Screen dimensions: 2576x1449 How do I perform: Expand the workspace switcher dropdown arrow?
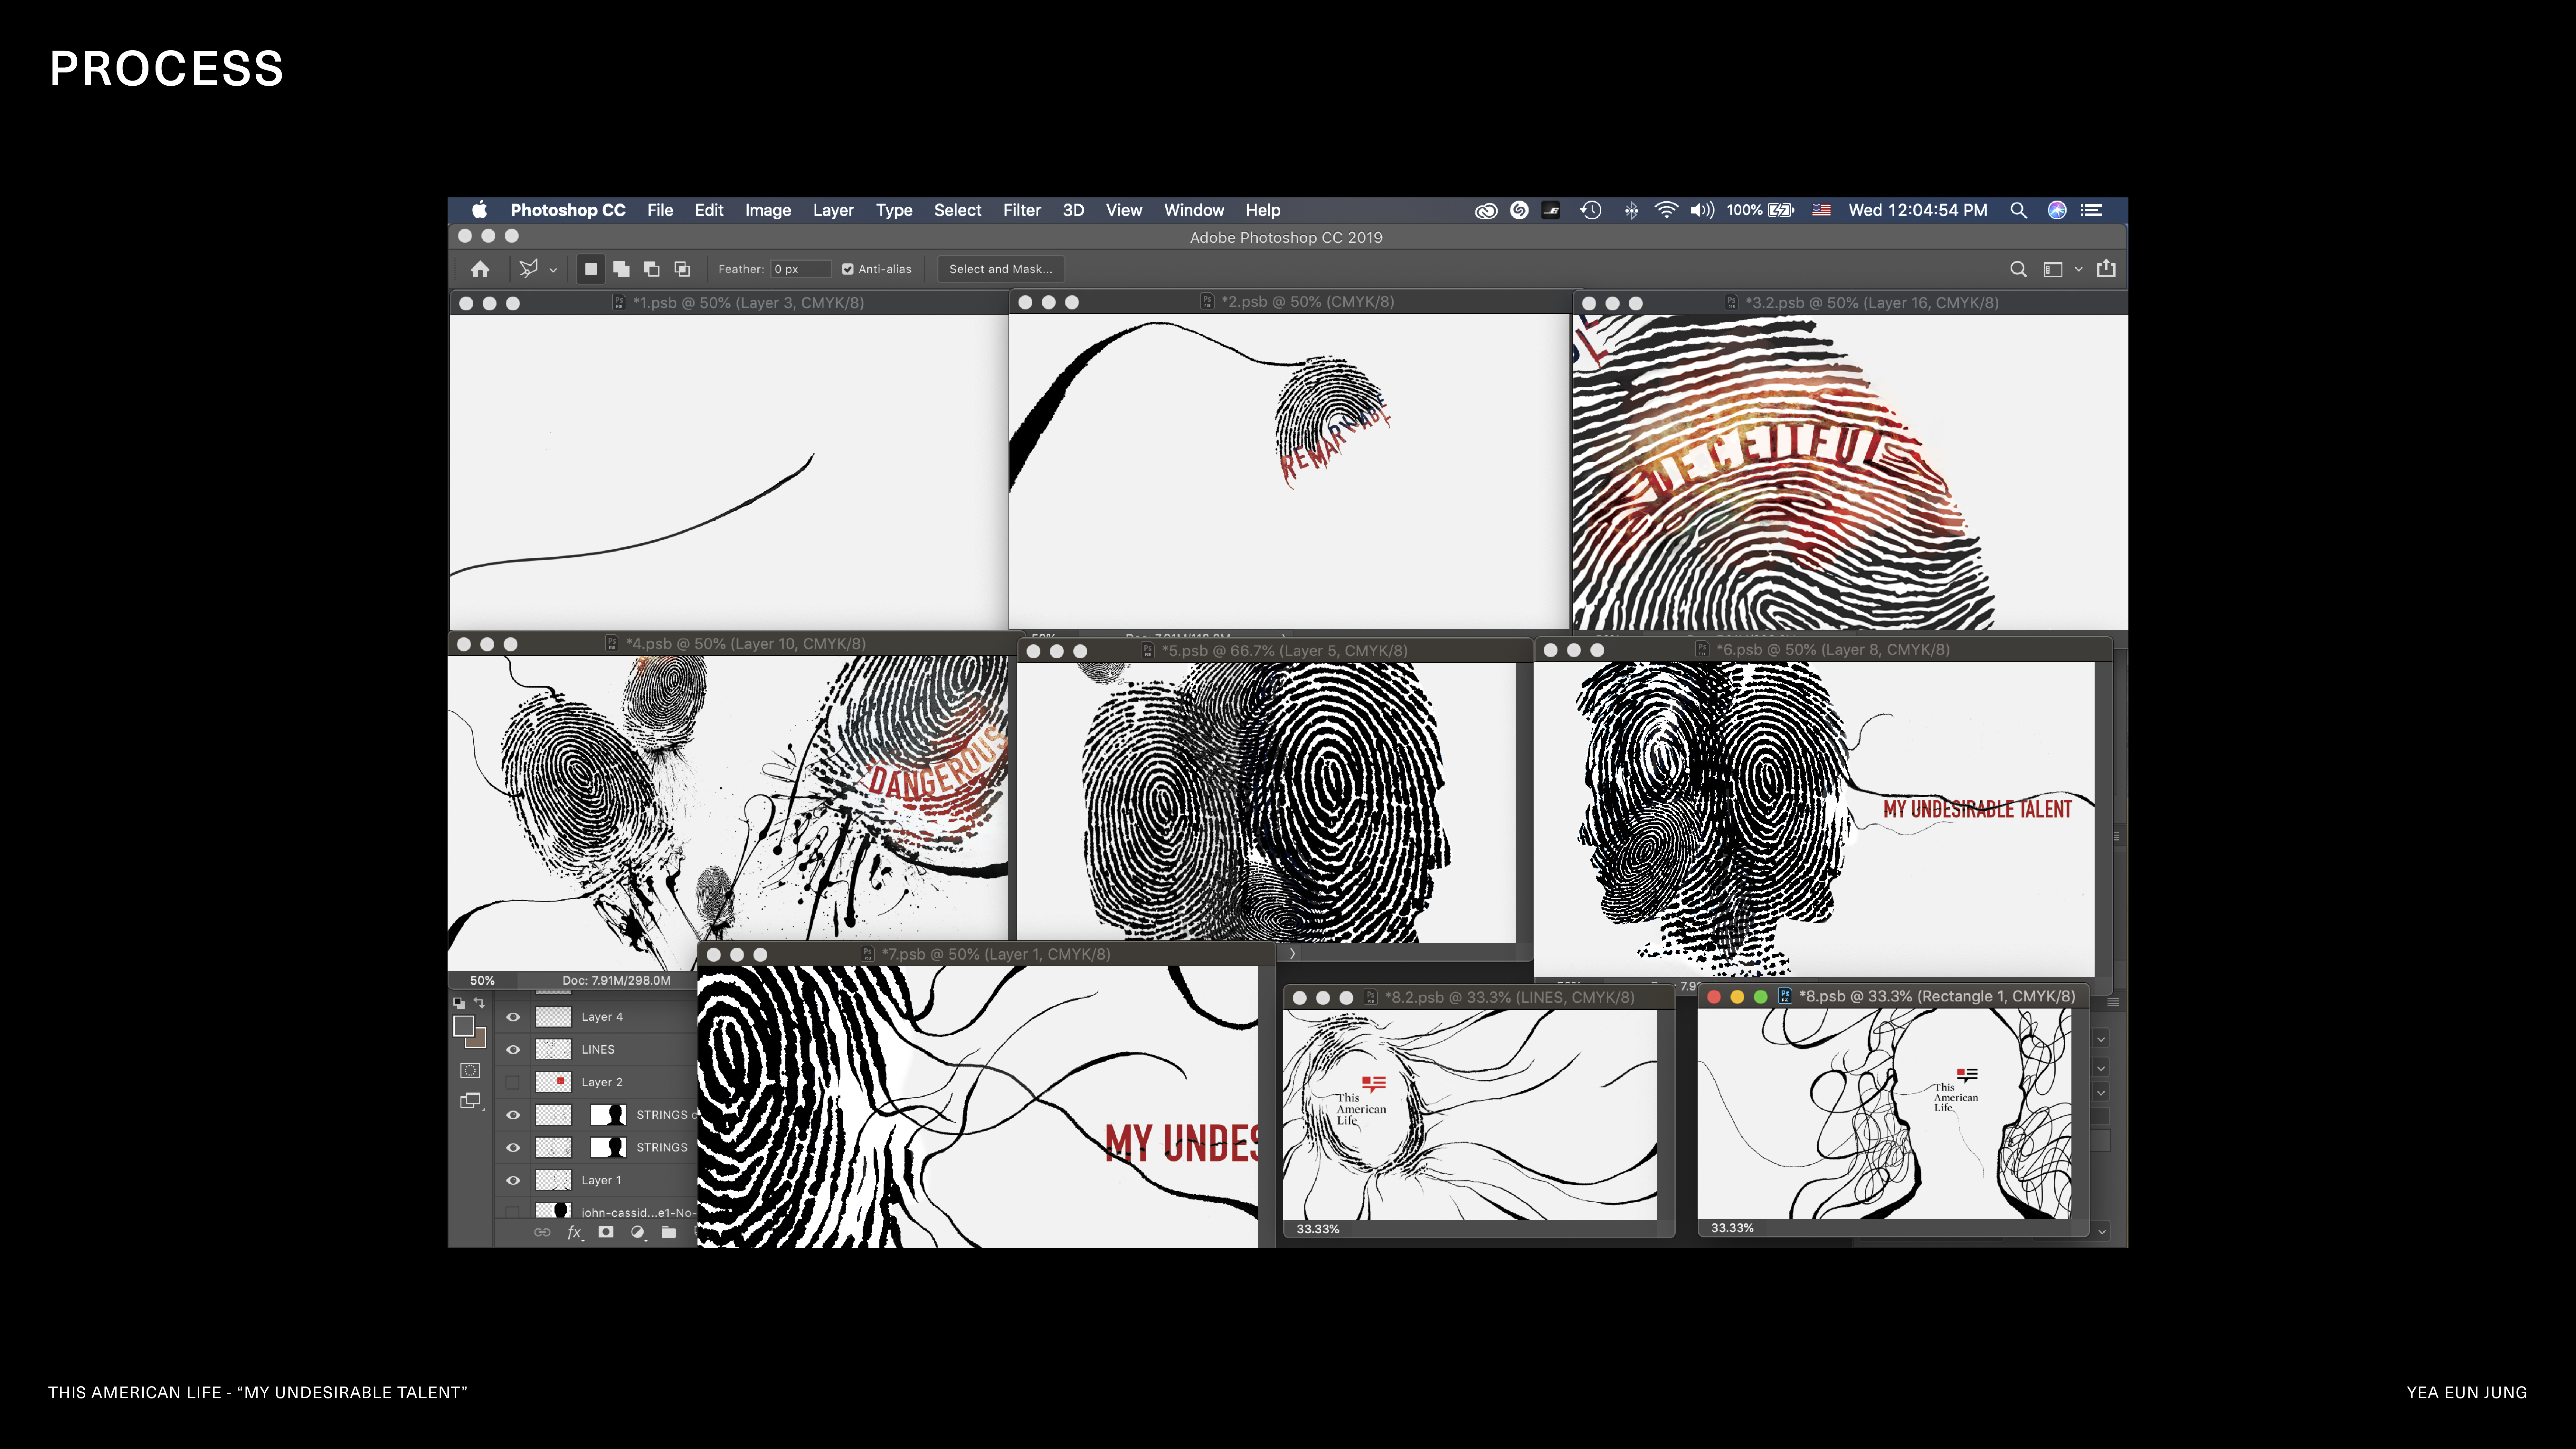(2079, 269)
